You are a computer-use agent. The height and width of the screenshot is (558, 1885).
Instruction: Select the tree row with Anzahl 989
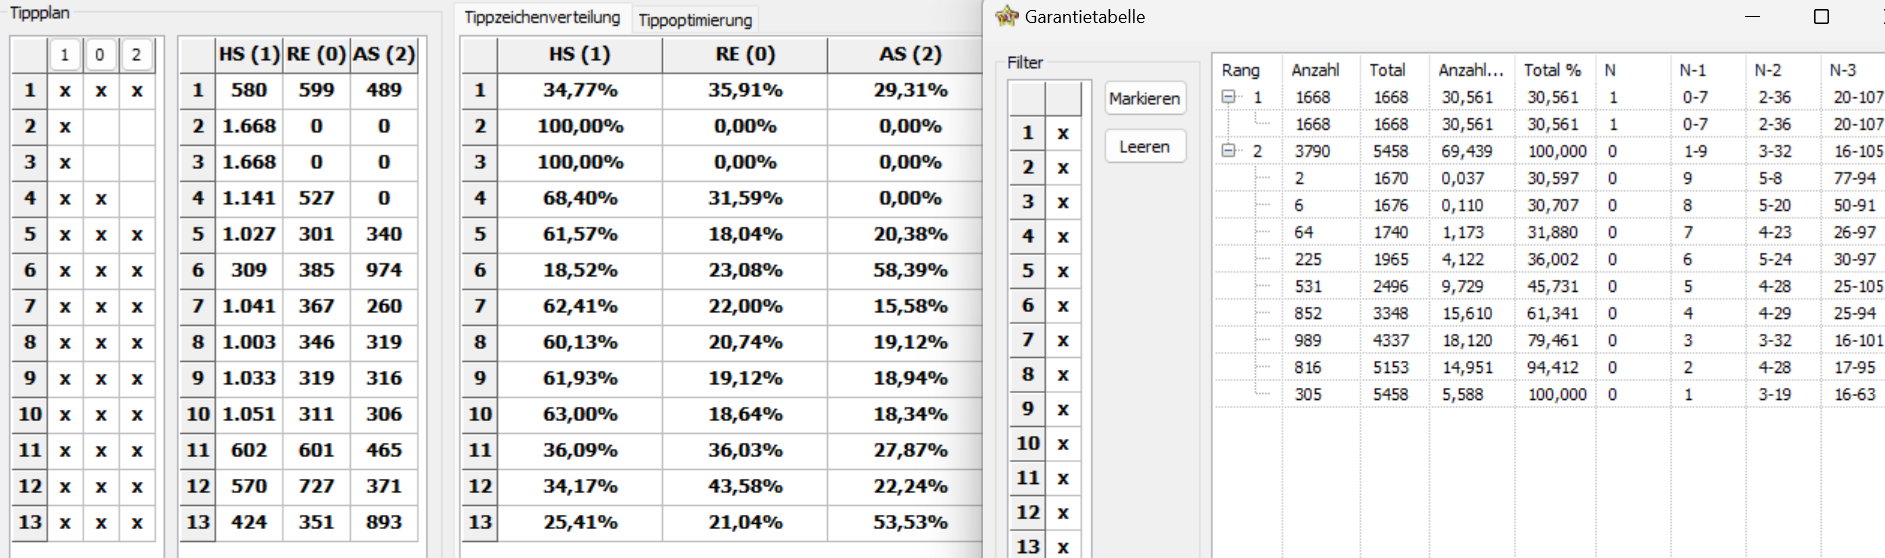(x=1548, y=340)
